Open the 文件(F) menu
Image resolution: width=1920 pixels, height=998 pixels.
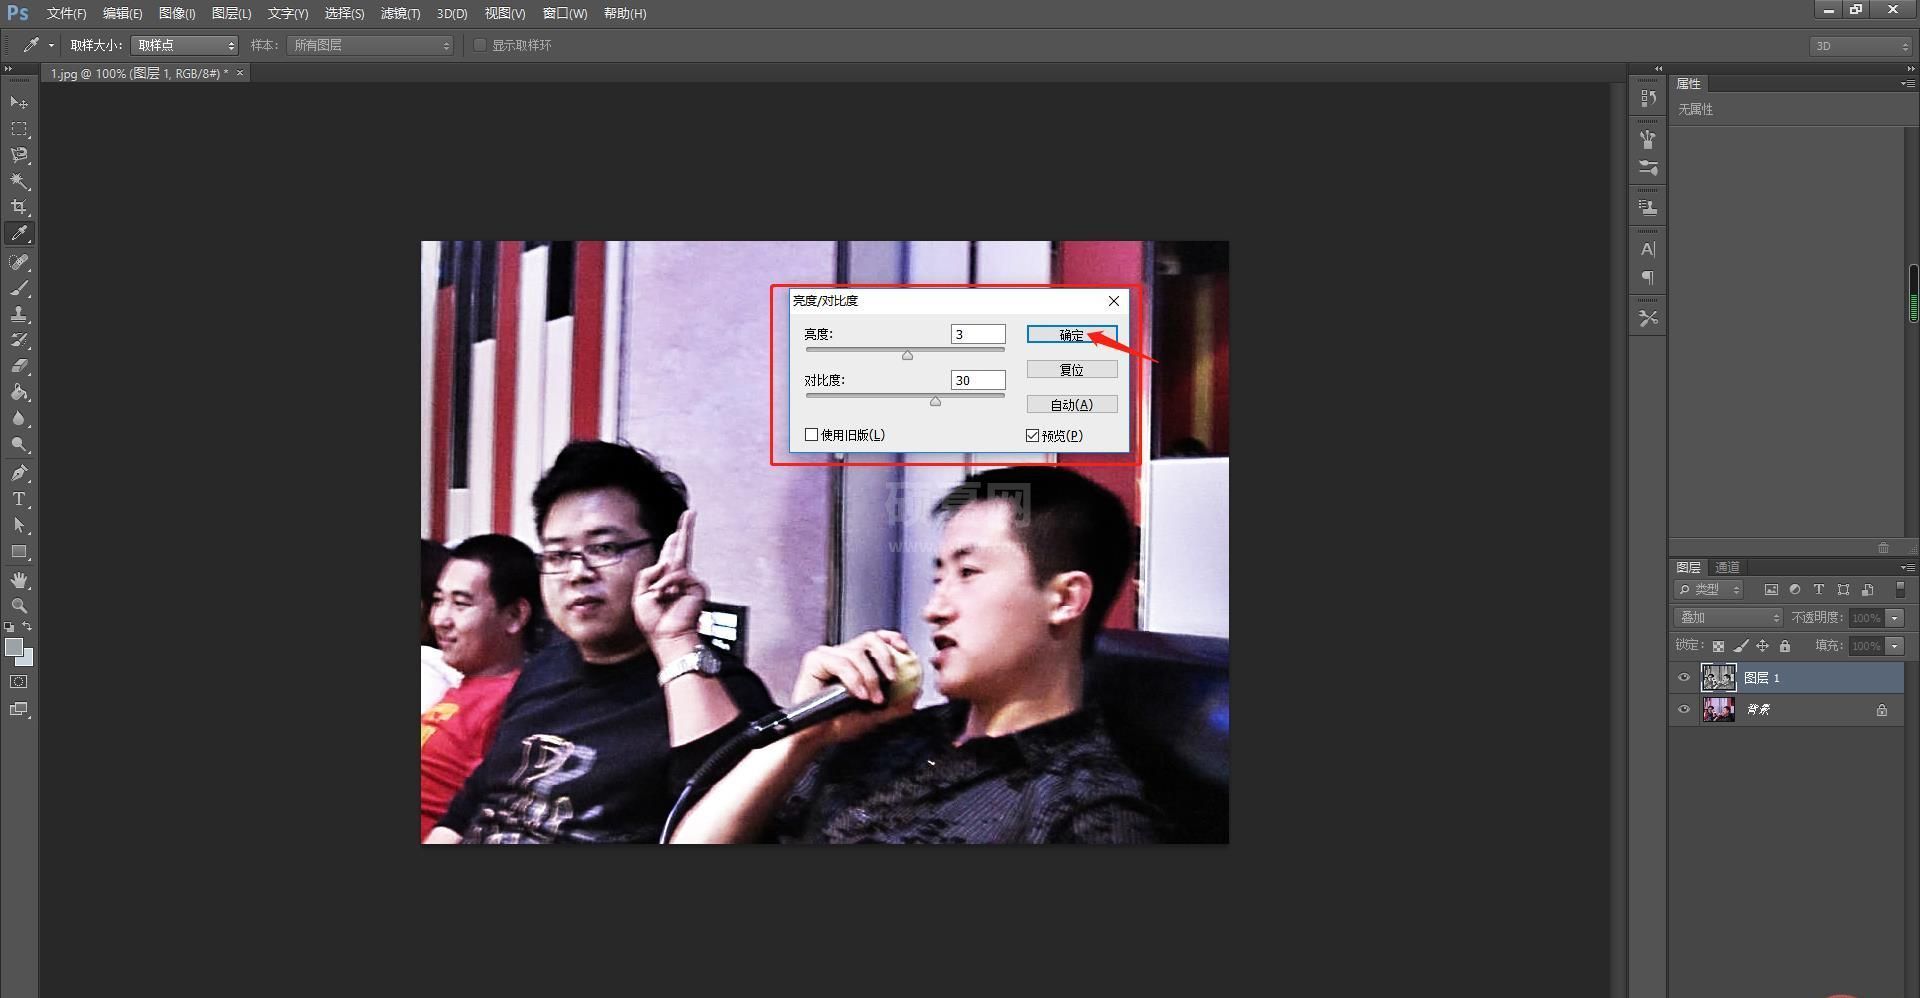click(66, 13)
